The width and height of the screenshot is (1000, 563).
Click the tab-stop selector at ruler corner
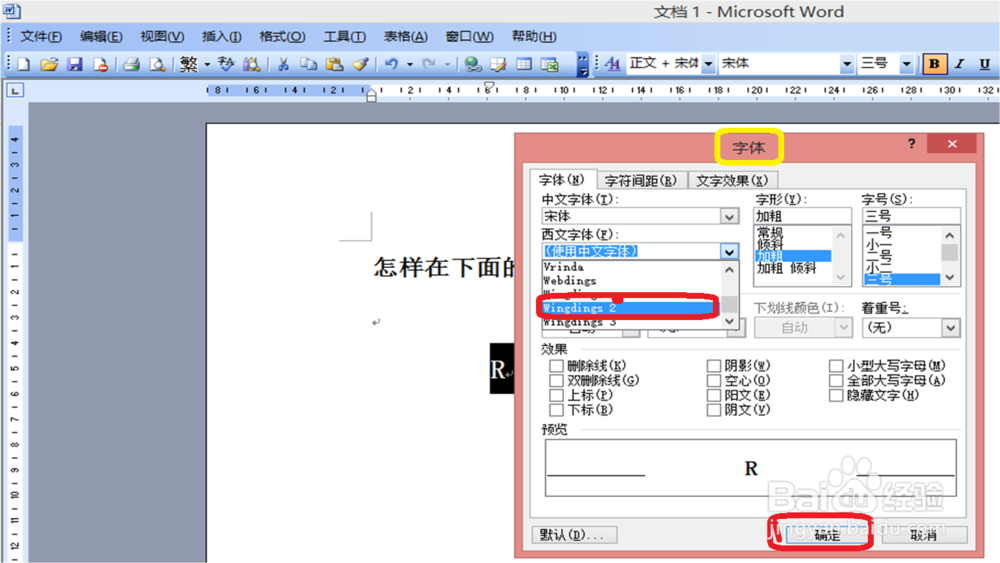[x=15, y=91]
